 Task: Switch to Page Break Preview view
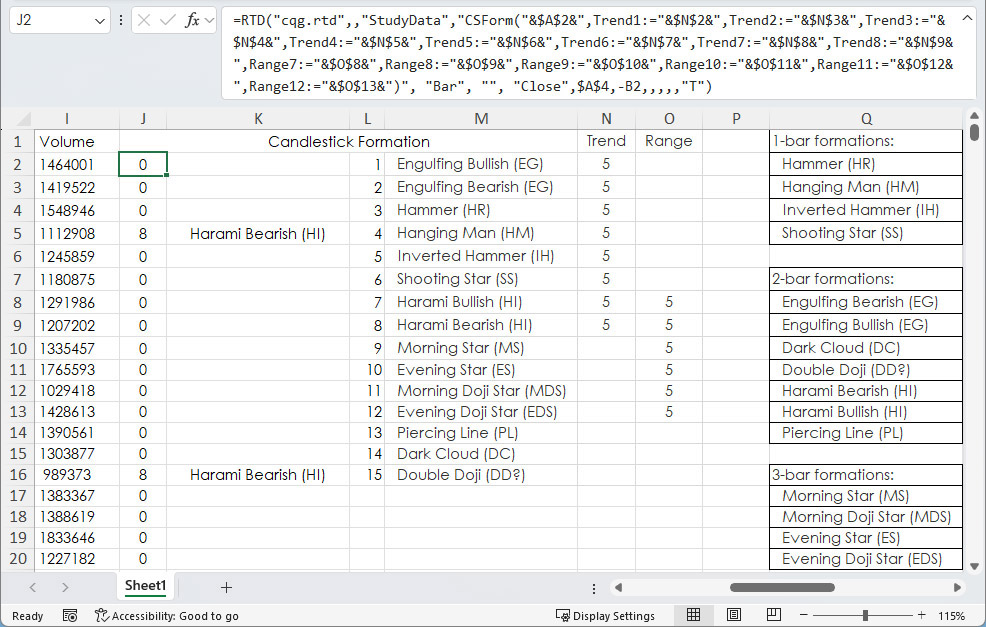point(773,616)
